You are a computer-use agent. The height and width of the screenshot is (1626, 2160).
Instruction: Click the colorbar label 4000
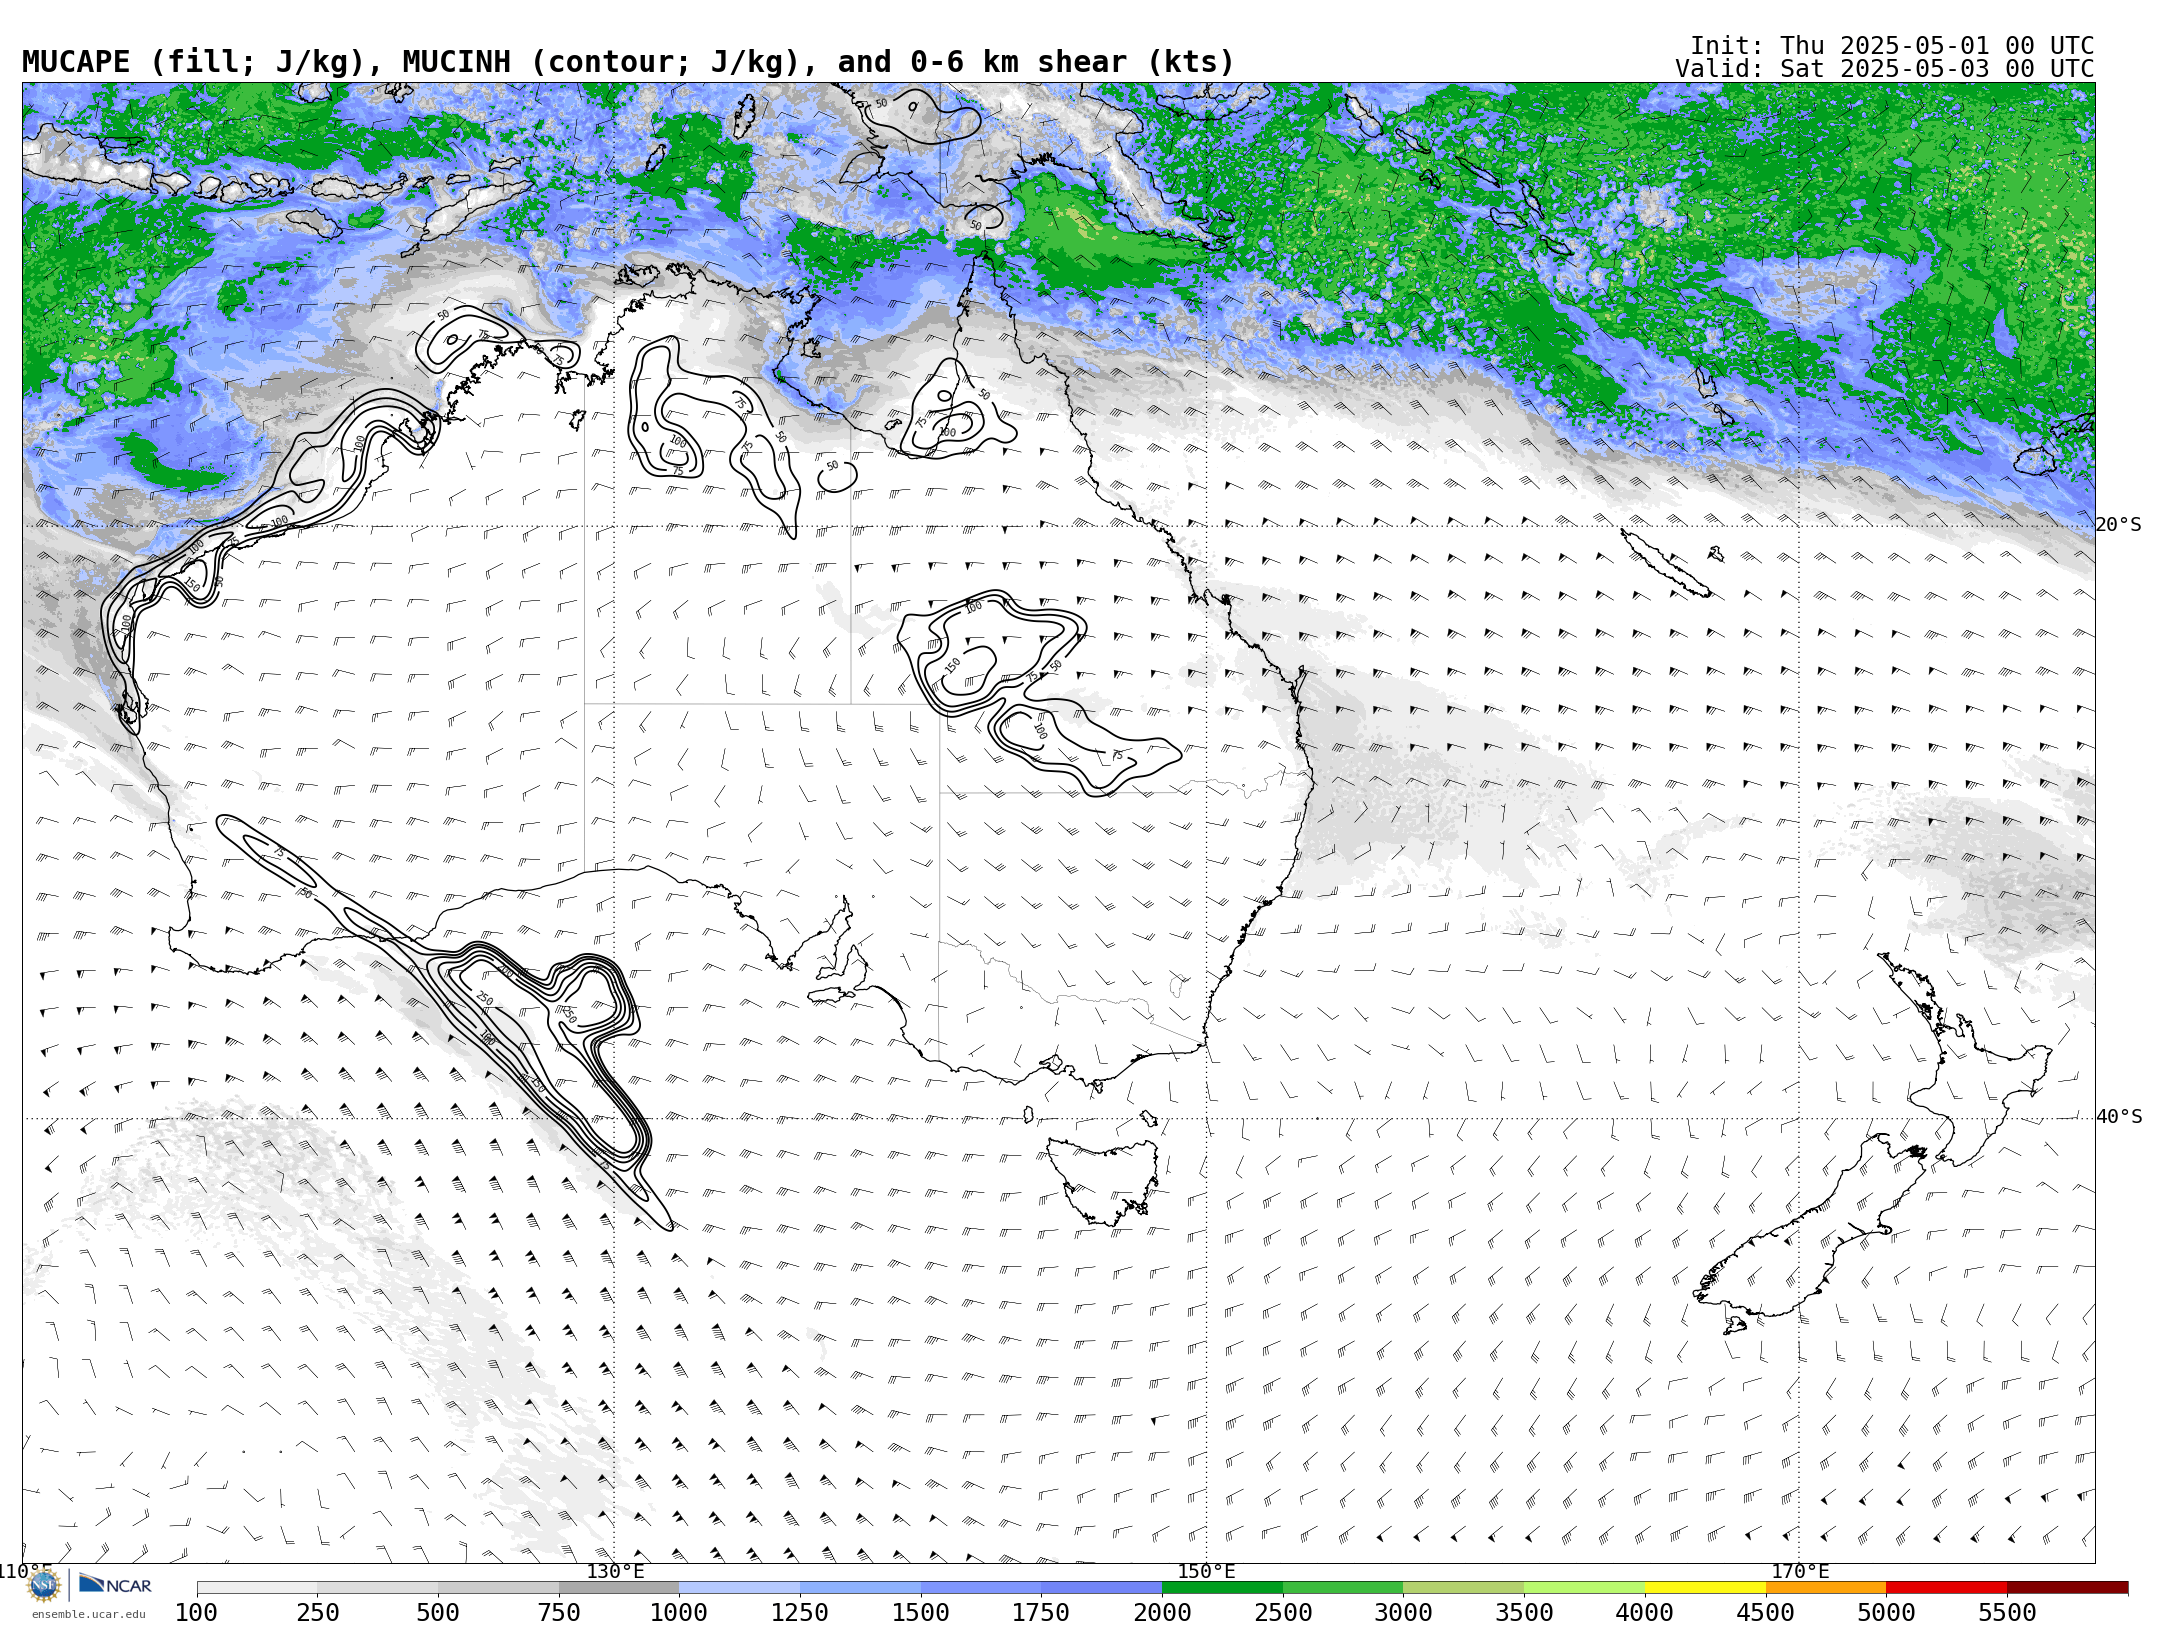click(x=1645, y=1613)
